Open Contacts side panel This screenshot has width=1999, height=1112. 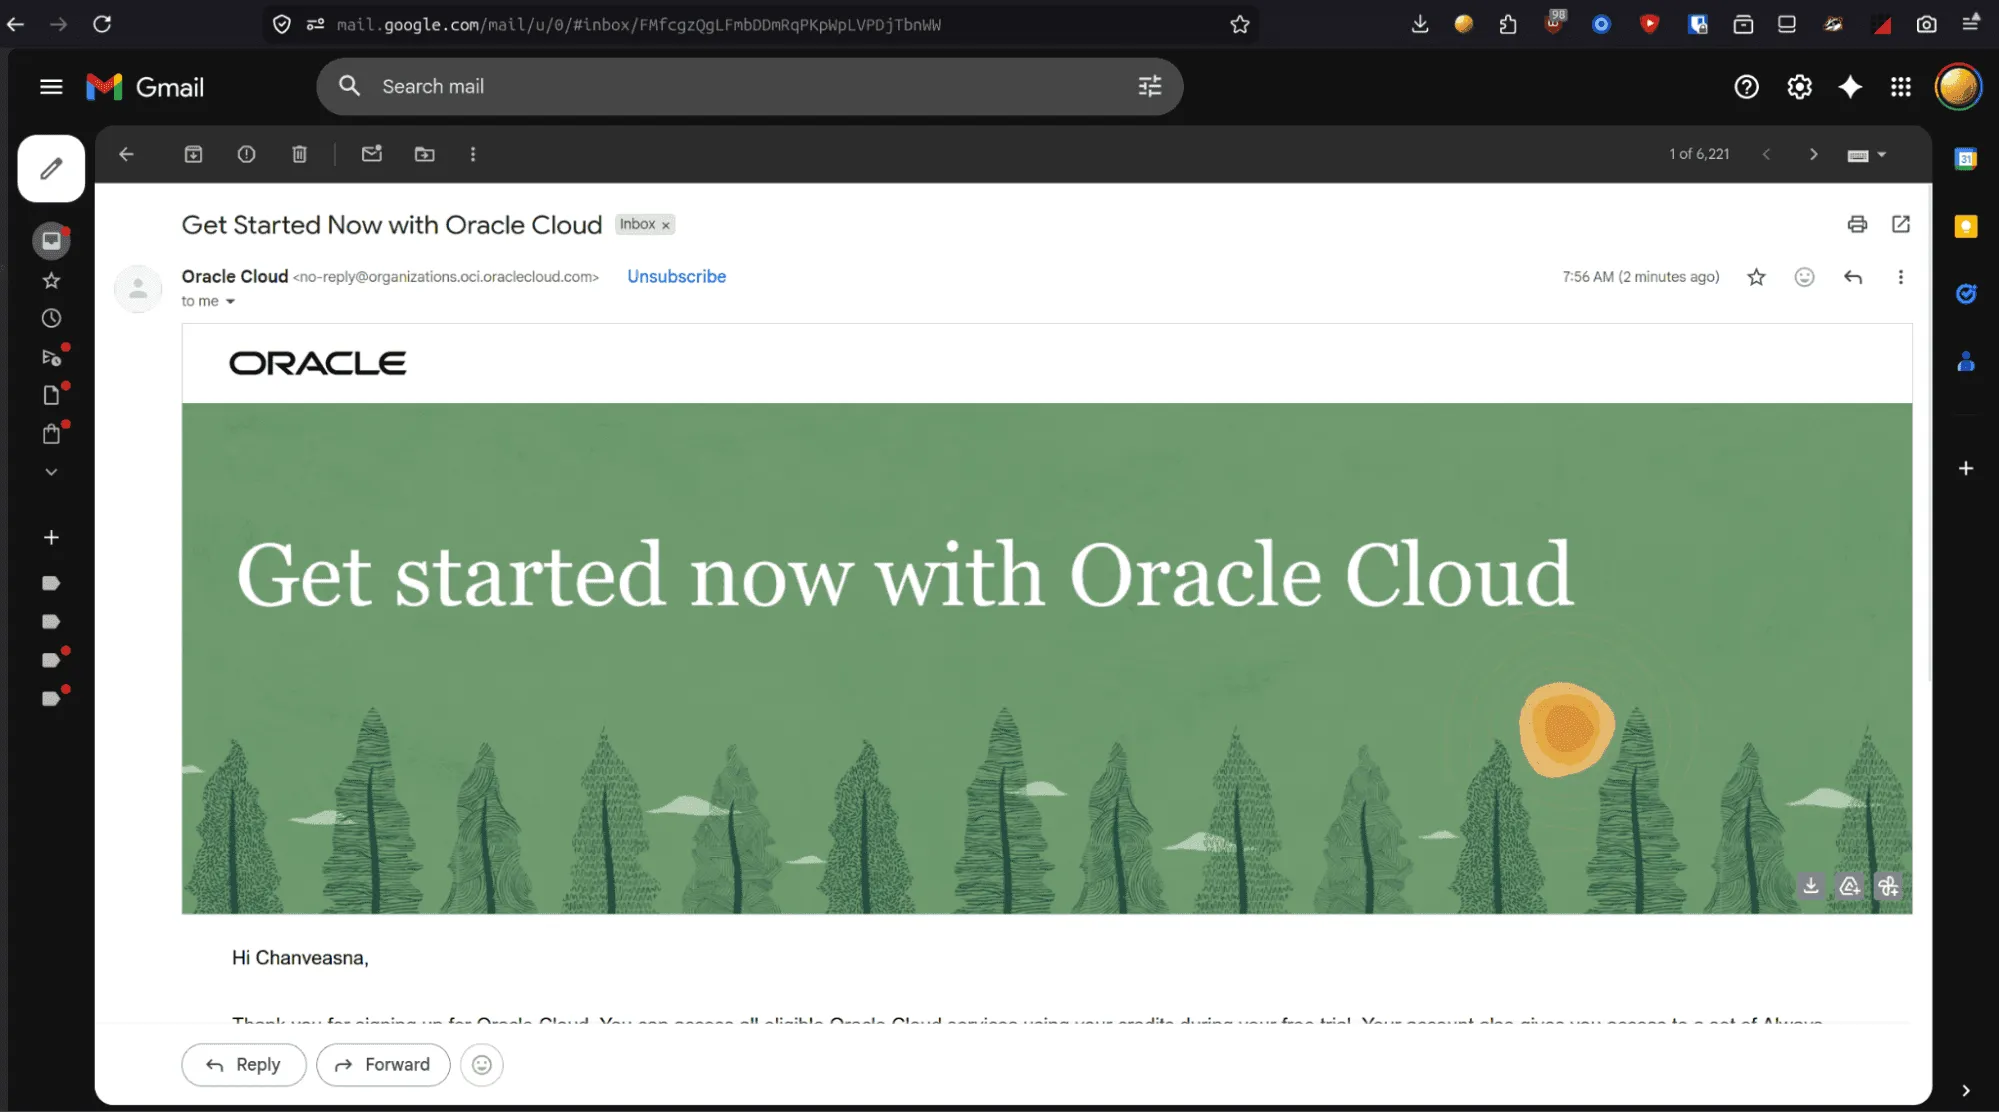[x=1965, y=361]
